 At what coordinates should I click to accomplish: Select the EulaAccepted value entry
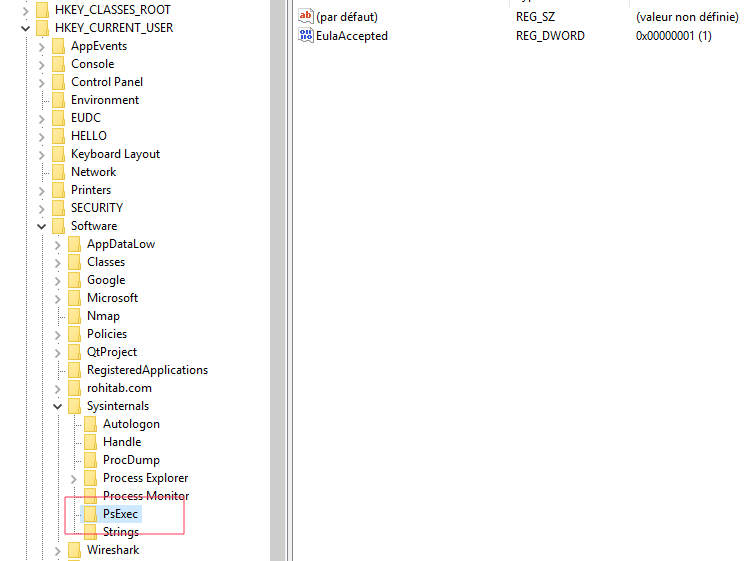(x=352, y=36)
